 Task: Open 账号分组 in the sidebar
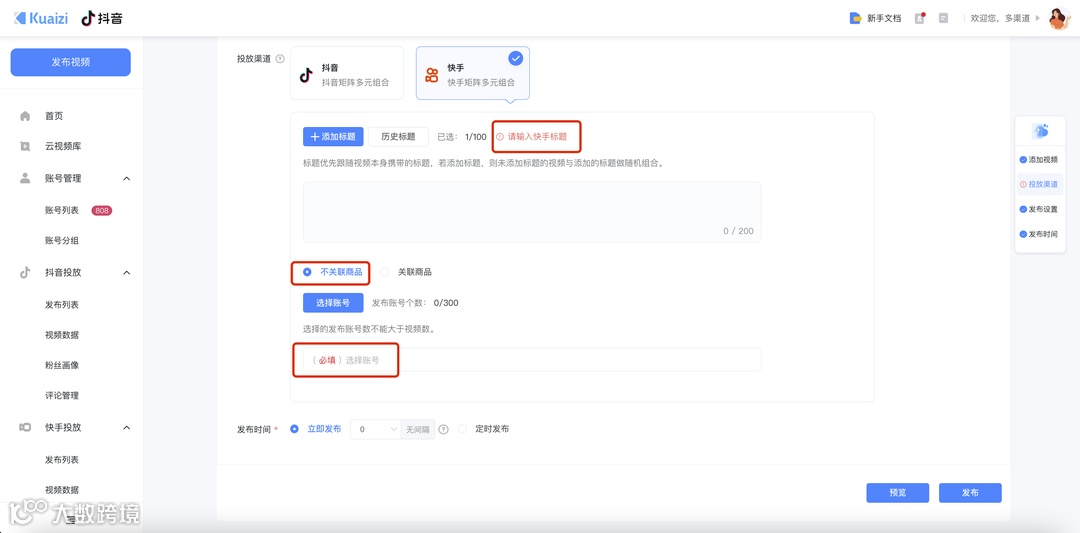(x=63, y=240)
